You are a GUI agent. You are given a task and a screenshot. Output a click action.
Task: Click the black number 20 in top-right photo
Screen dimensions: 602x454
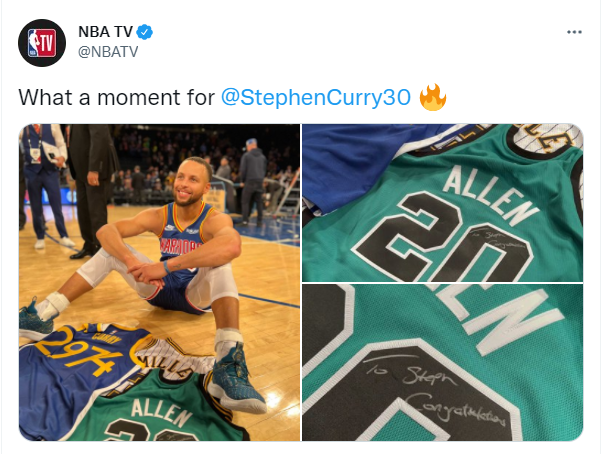point(442,240)
